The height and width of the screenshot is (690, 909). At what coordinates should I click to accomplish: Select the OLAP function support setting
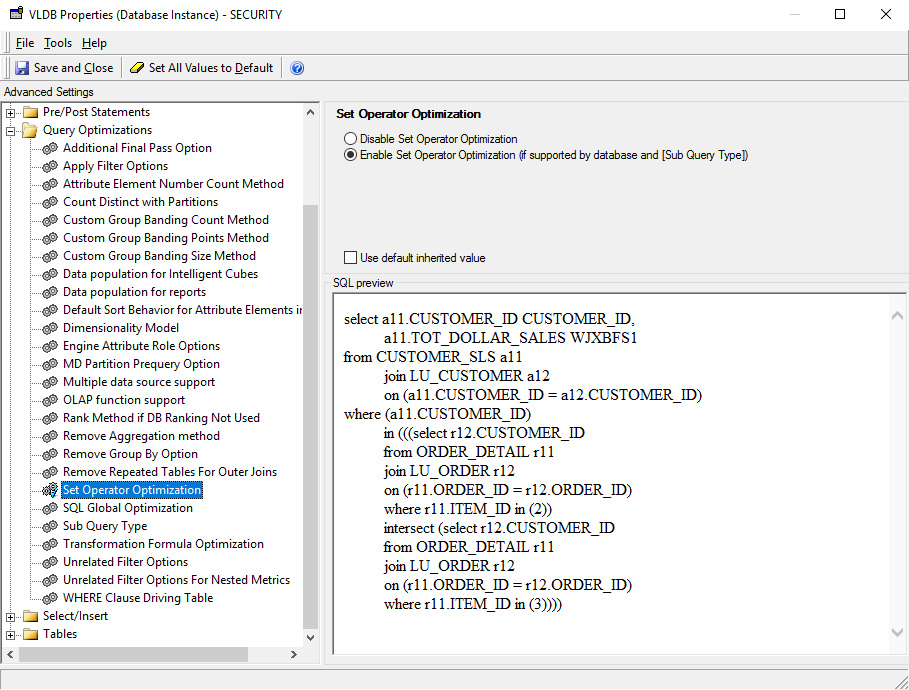point(124,400)
